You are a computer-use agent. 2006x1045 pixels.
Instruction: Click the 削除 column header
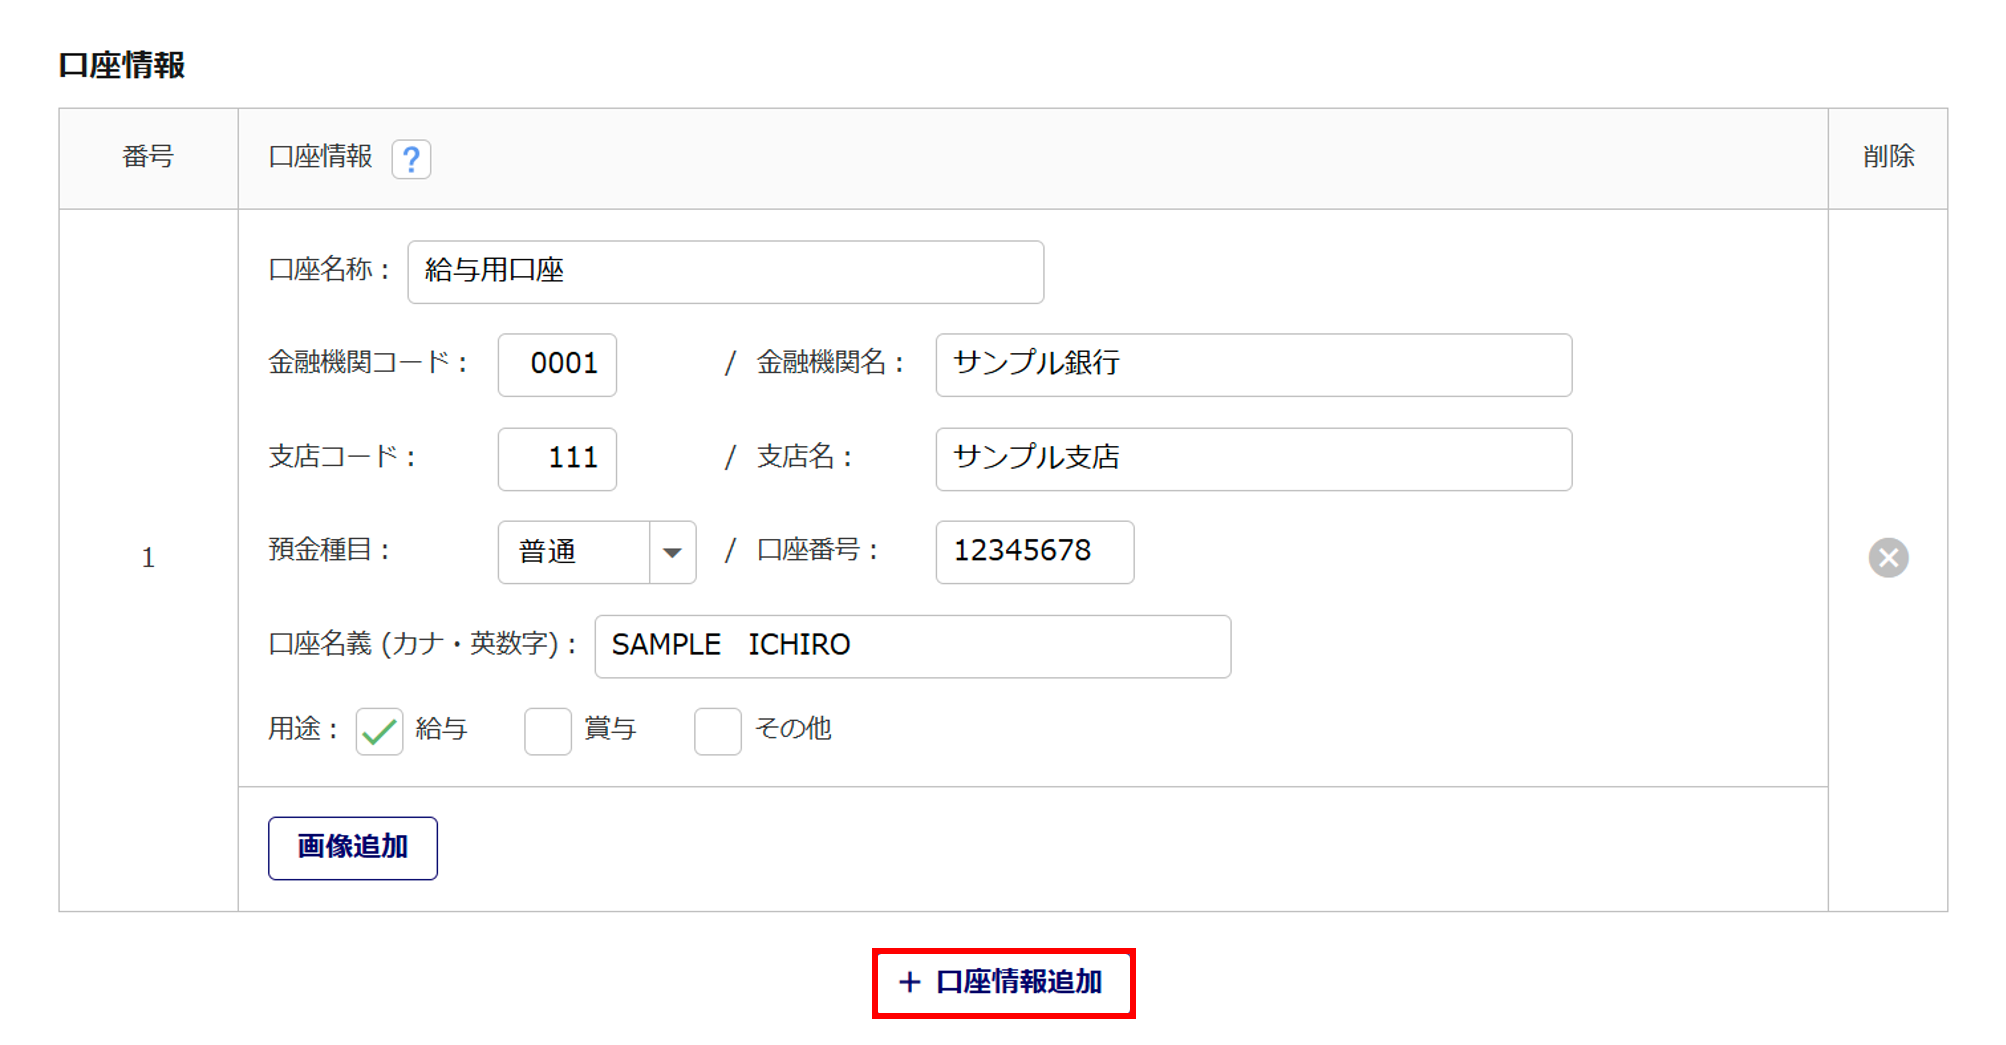[x=1887, y=157]
